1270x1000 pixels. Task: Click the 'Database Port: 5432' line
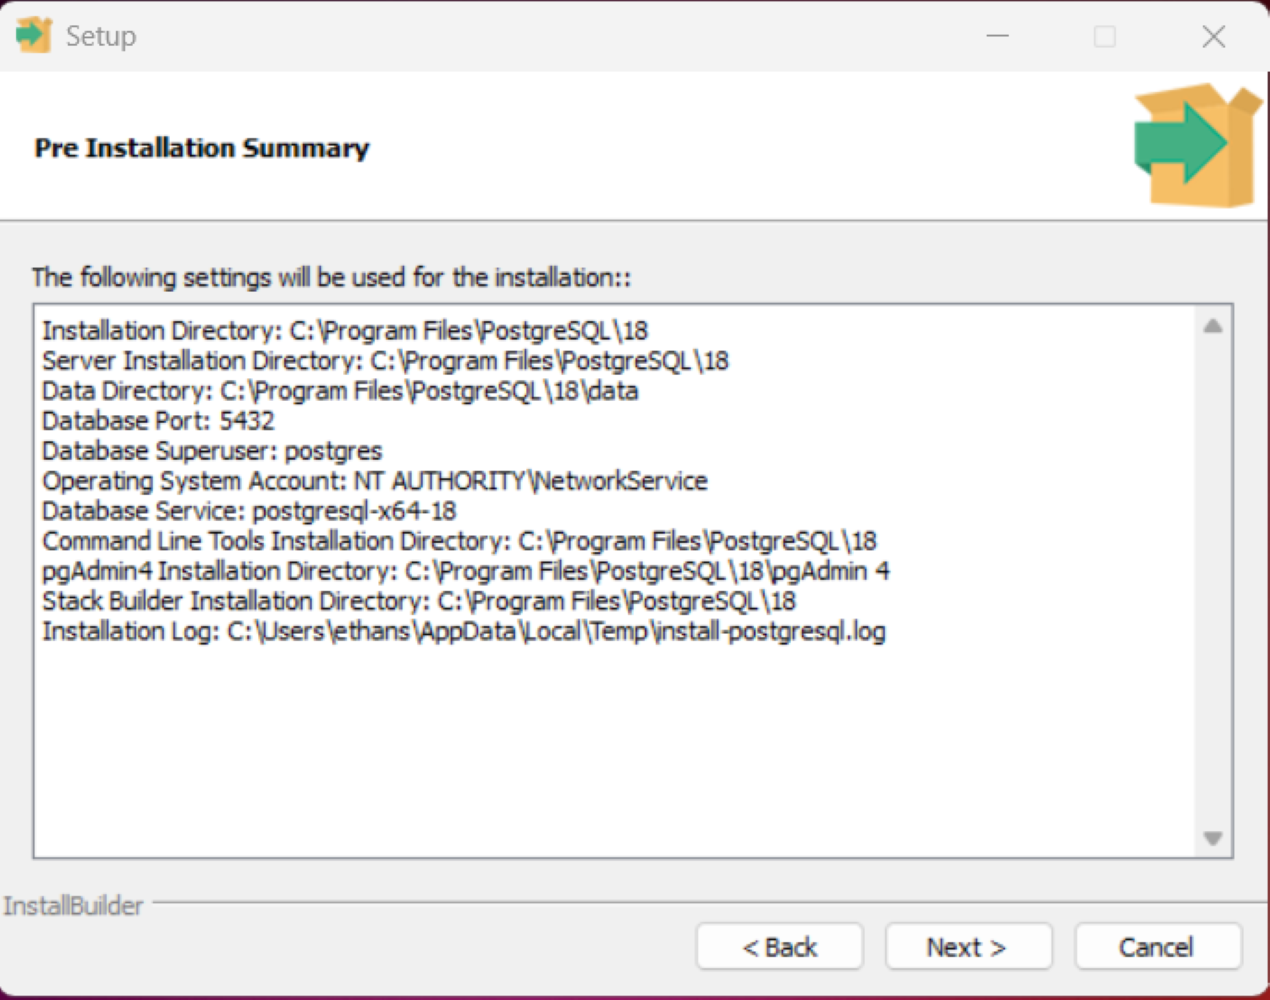click(158, 420)
